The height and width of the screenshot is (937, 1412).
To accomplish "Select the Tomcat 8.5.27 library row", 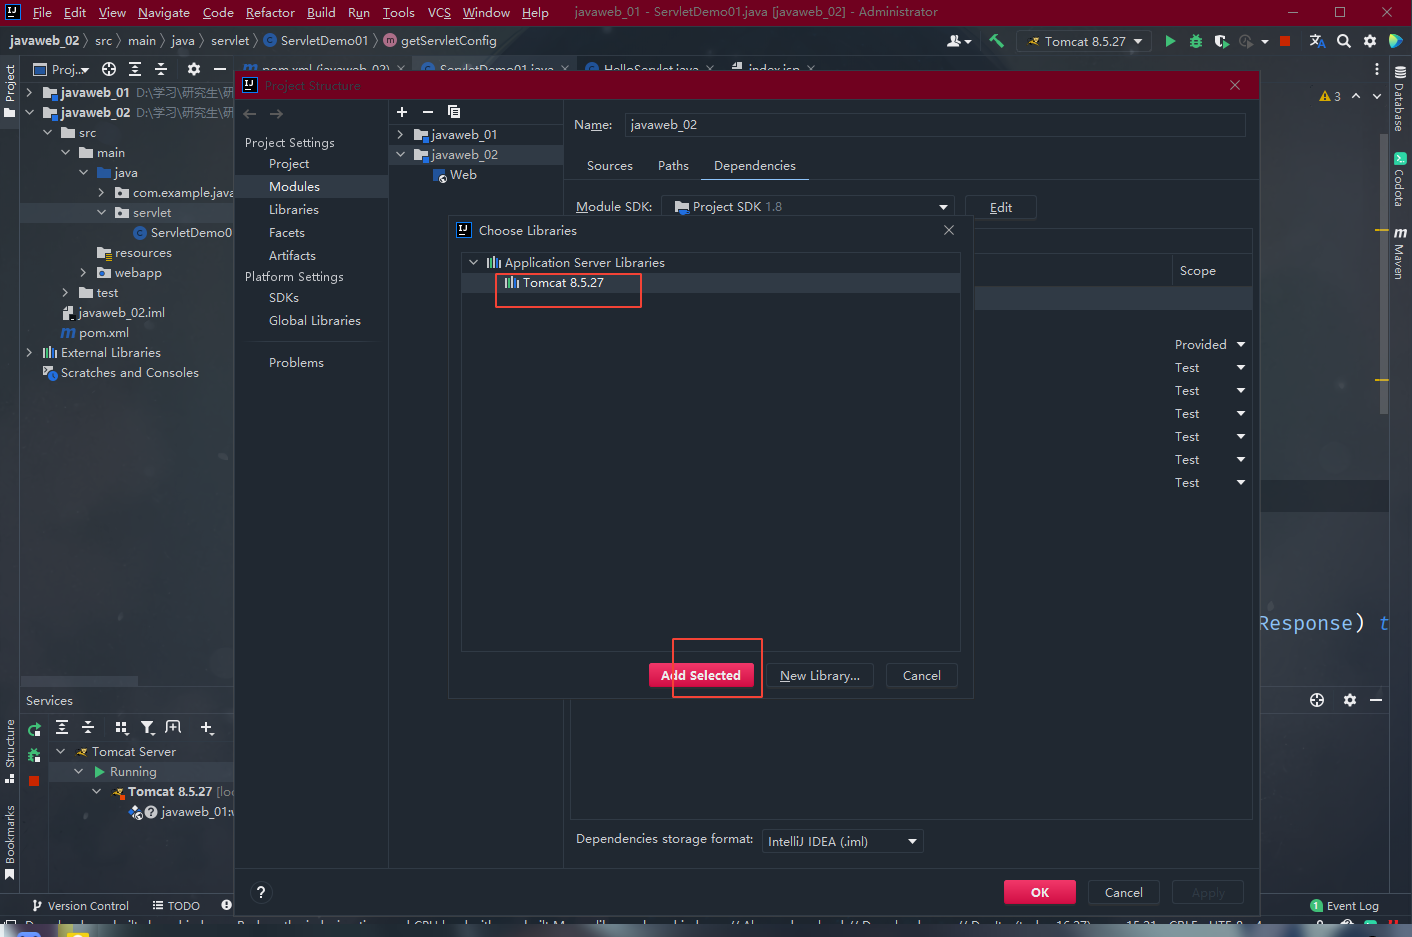I will click(711, 283).
